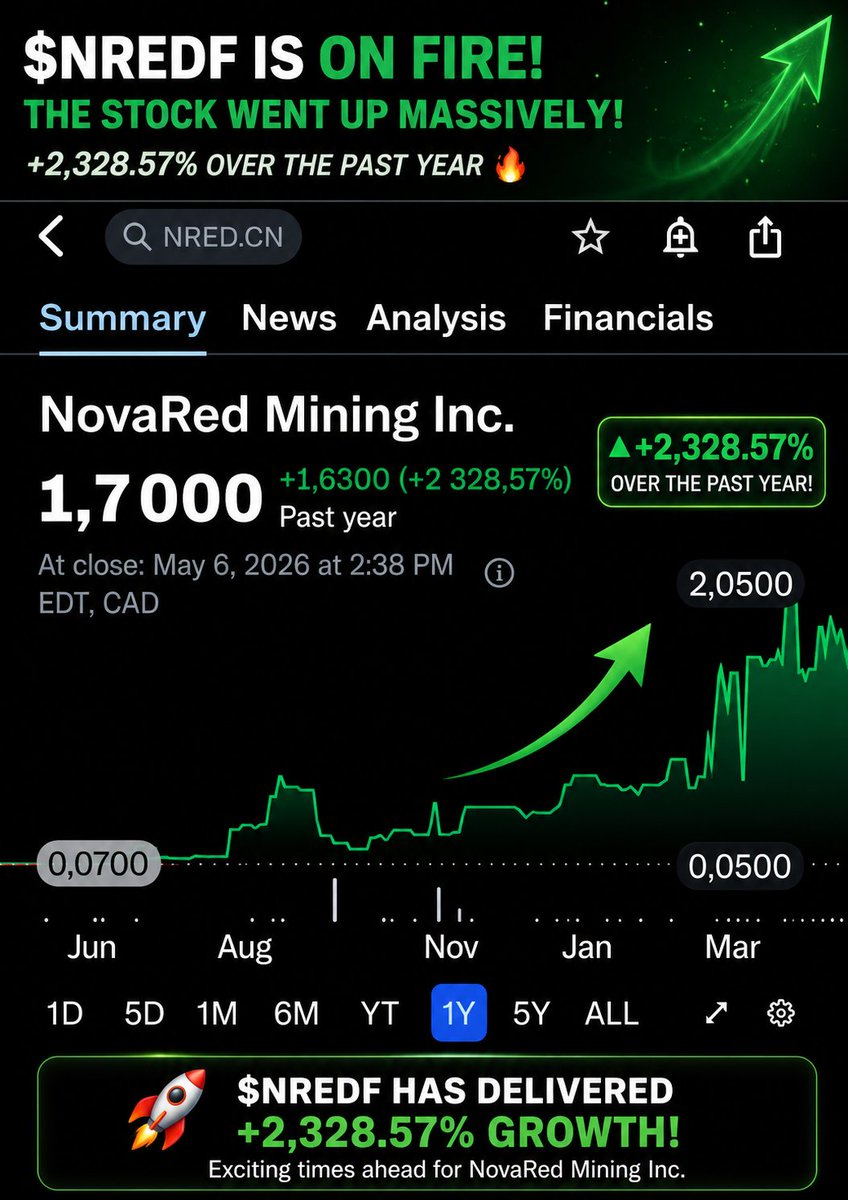This screenshot has height=1200, width=848.
Task: Select the 1M chart range
Action: [217, 1014]
